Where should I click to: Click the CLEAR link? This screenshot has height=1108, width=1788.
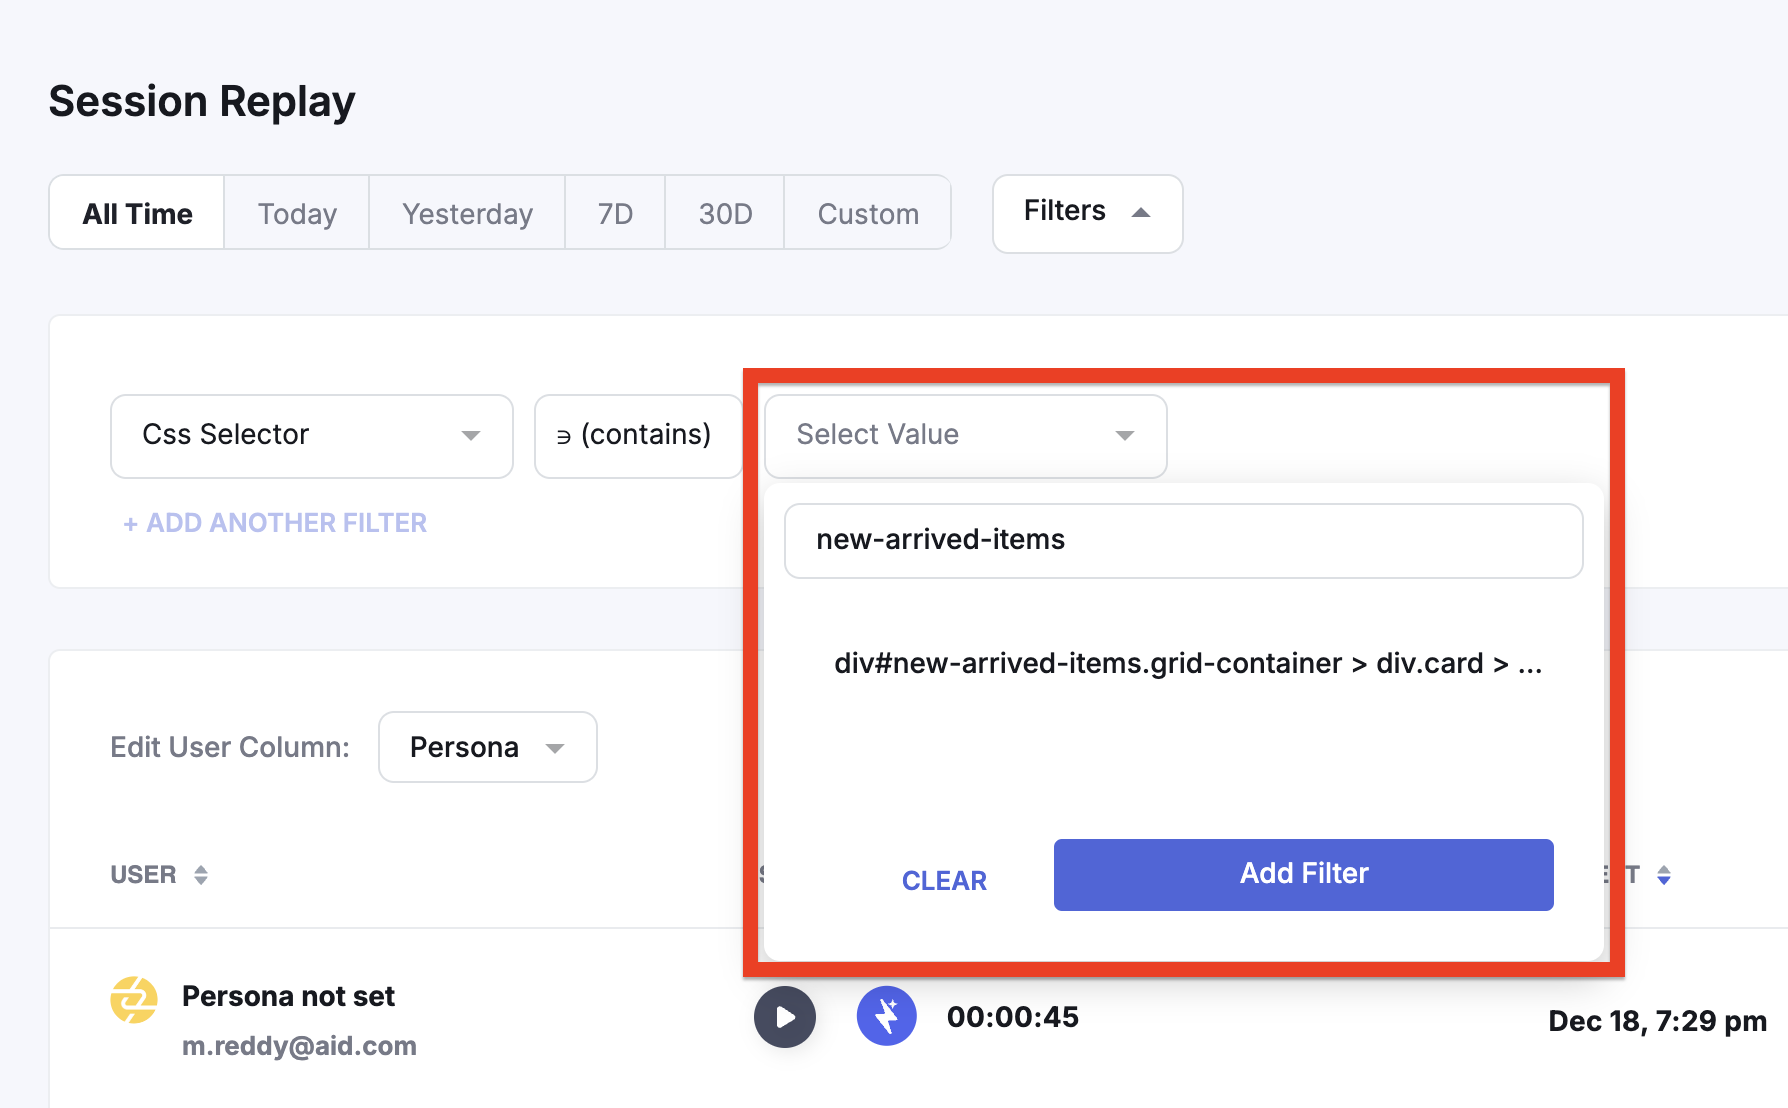coord(944,880)
